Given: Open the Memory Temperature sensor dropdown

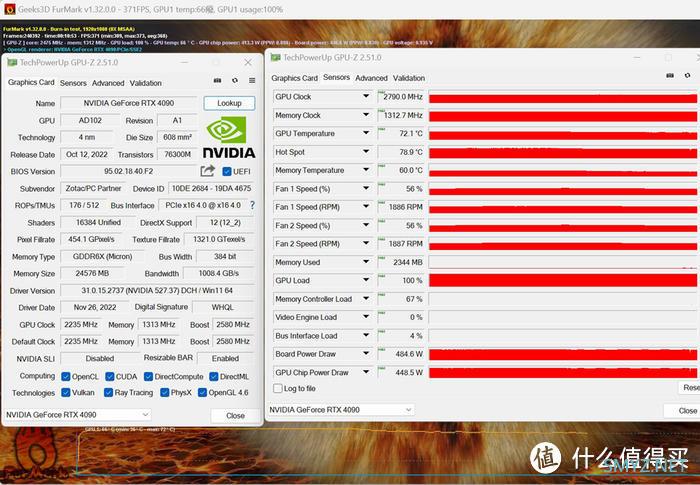Looking at the screenshot, I should tap(366, 170).
